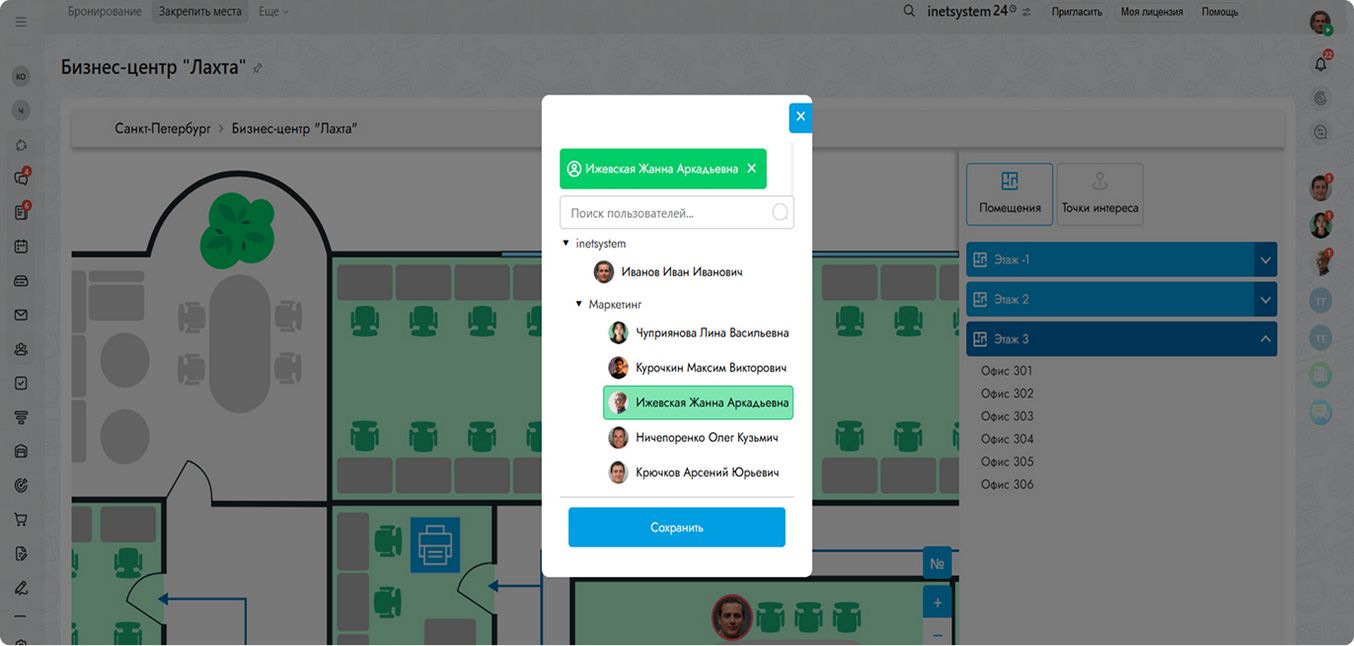Open the mail icon in left sidebar
This screenshot has height=646, width=1354.
[x=21, y=315]
